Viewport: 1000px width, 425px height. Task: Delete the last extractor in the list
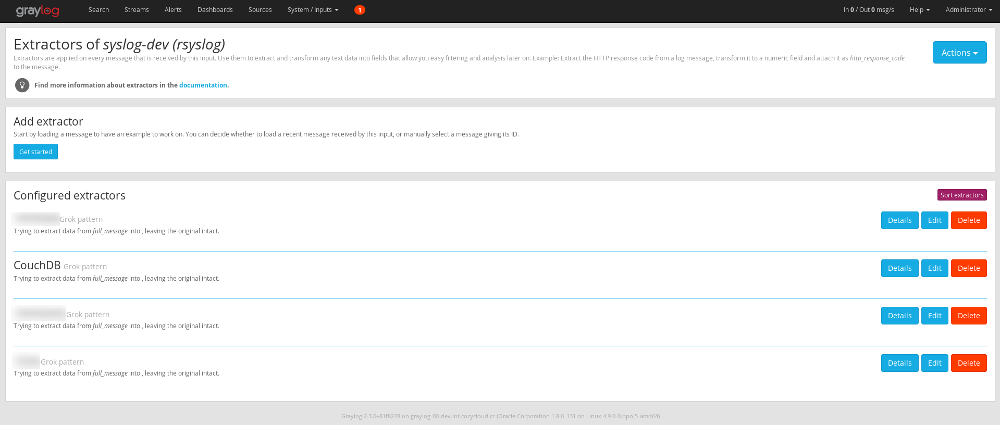tap(968, 363)
